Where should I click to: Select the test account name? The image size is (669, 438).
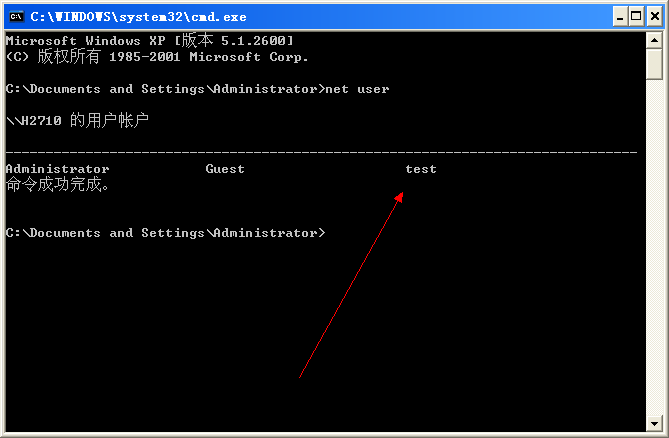(x=421, y=169)
